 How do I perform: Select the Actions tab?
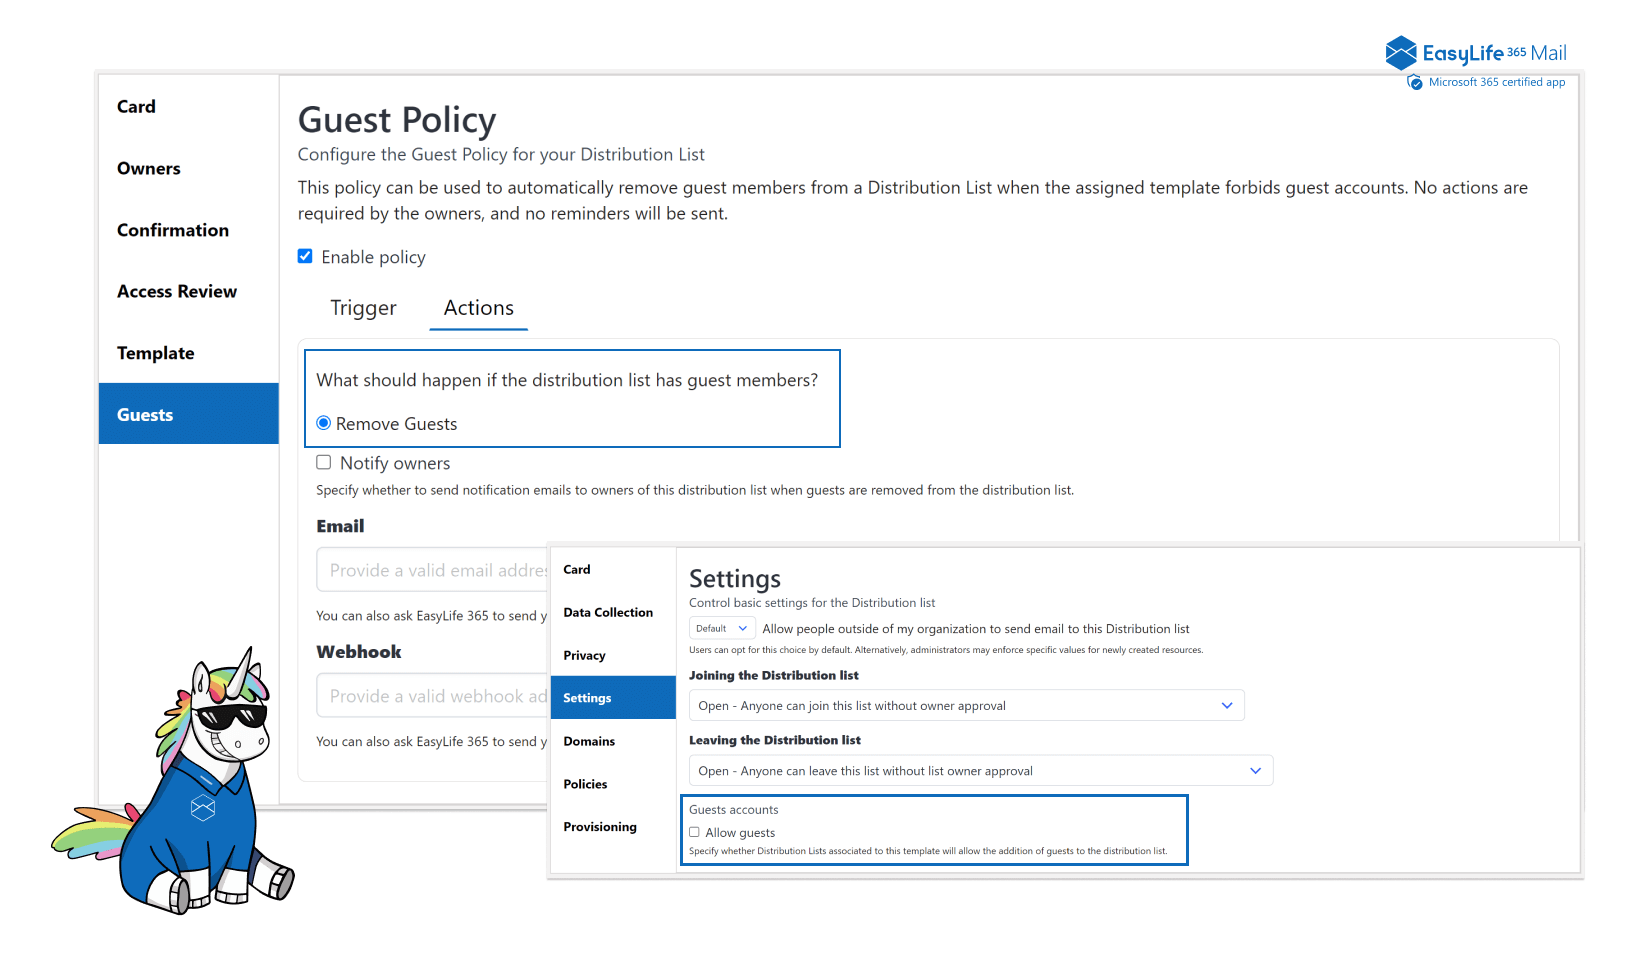[478, 308]
